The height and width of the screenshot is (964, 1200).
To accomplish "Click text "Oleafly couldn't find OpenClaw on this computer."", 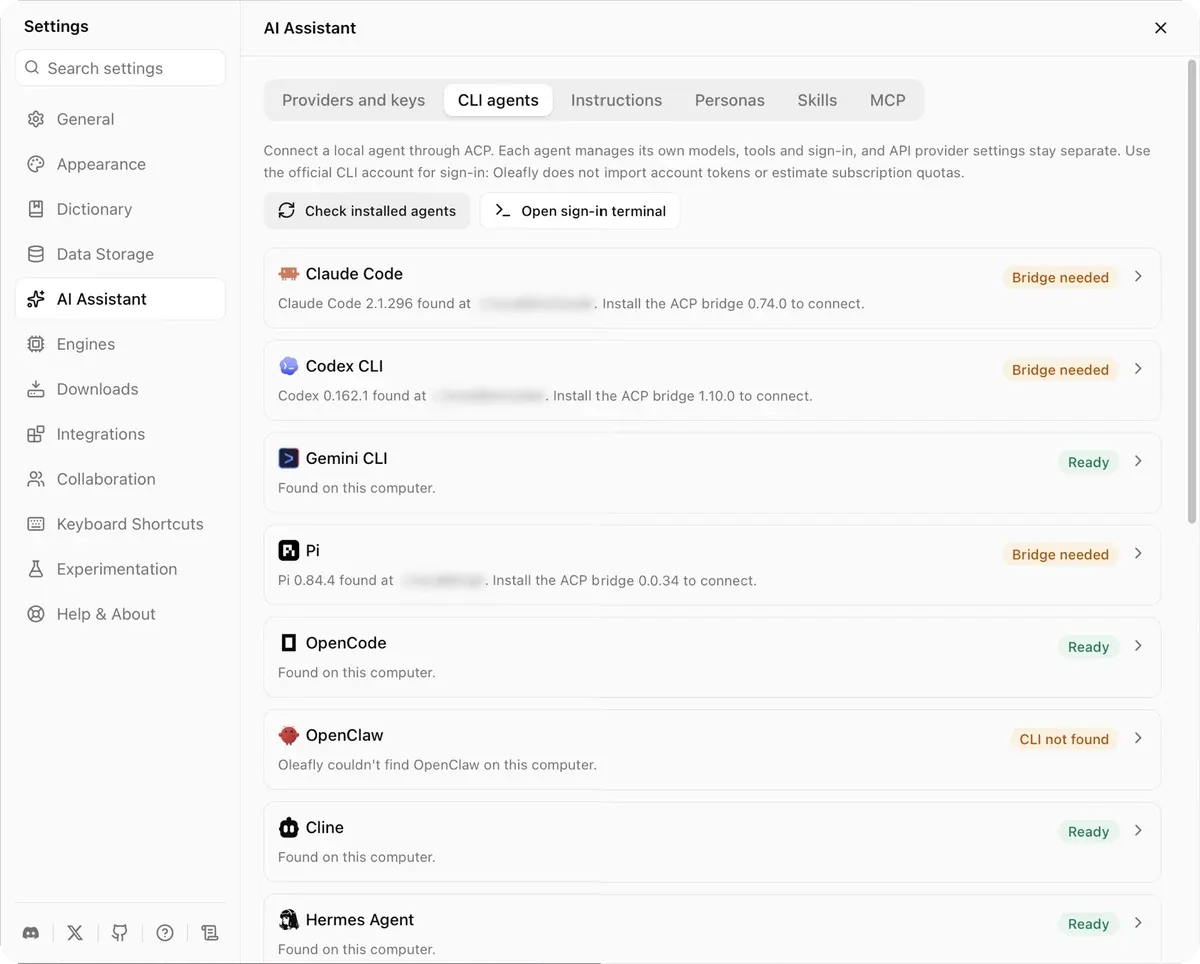I will pyautogui.click(x=437, y=765).
